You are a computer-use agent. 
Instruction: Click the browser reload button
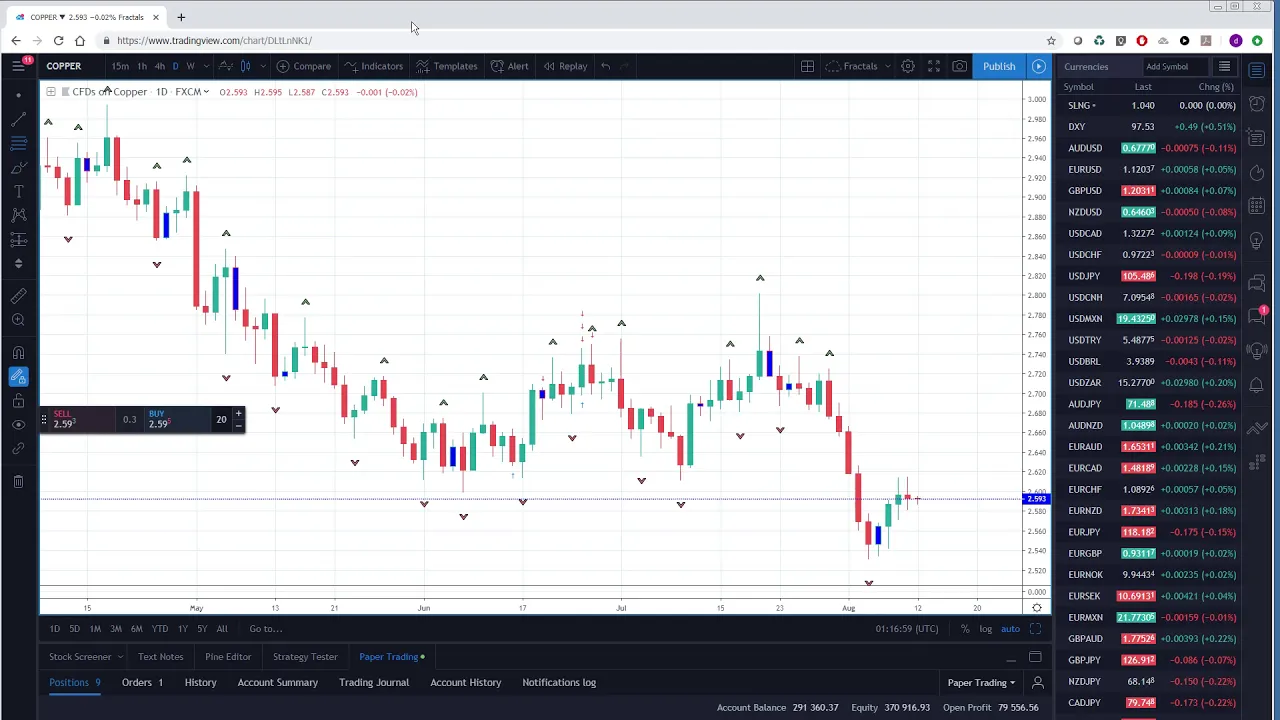[58, 41]
